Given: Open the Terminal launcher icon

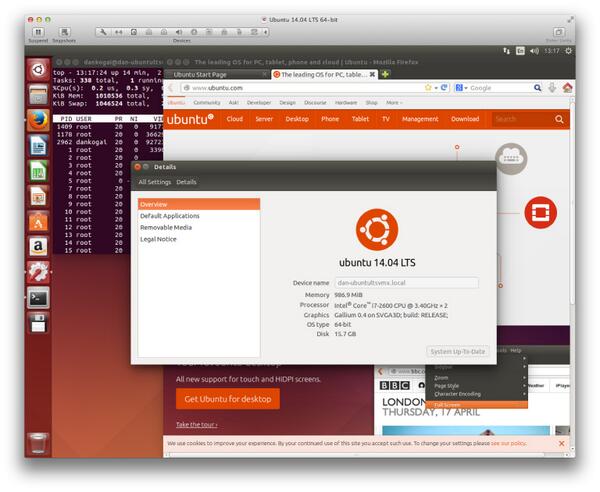Looking at the screenshot, I should 38,298.
